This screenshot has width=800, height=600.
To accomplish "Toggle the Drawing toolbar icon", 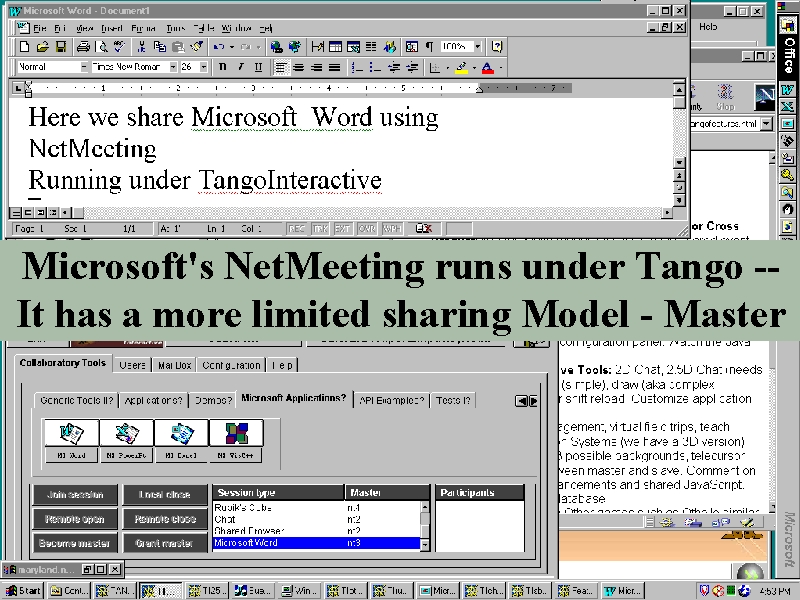I will coord(390,47).
